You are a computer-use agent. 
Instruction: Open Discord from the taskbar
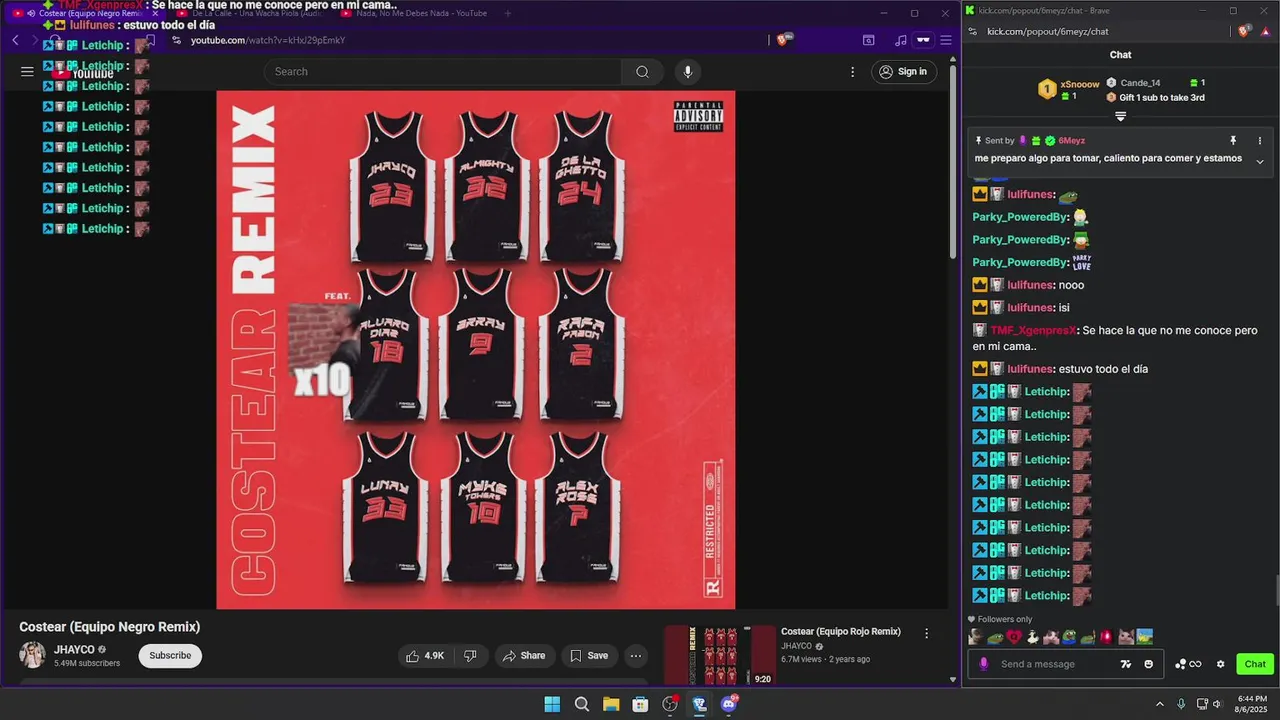pos(729,704)
